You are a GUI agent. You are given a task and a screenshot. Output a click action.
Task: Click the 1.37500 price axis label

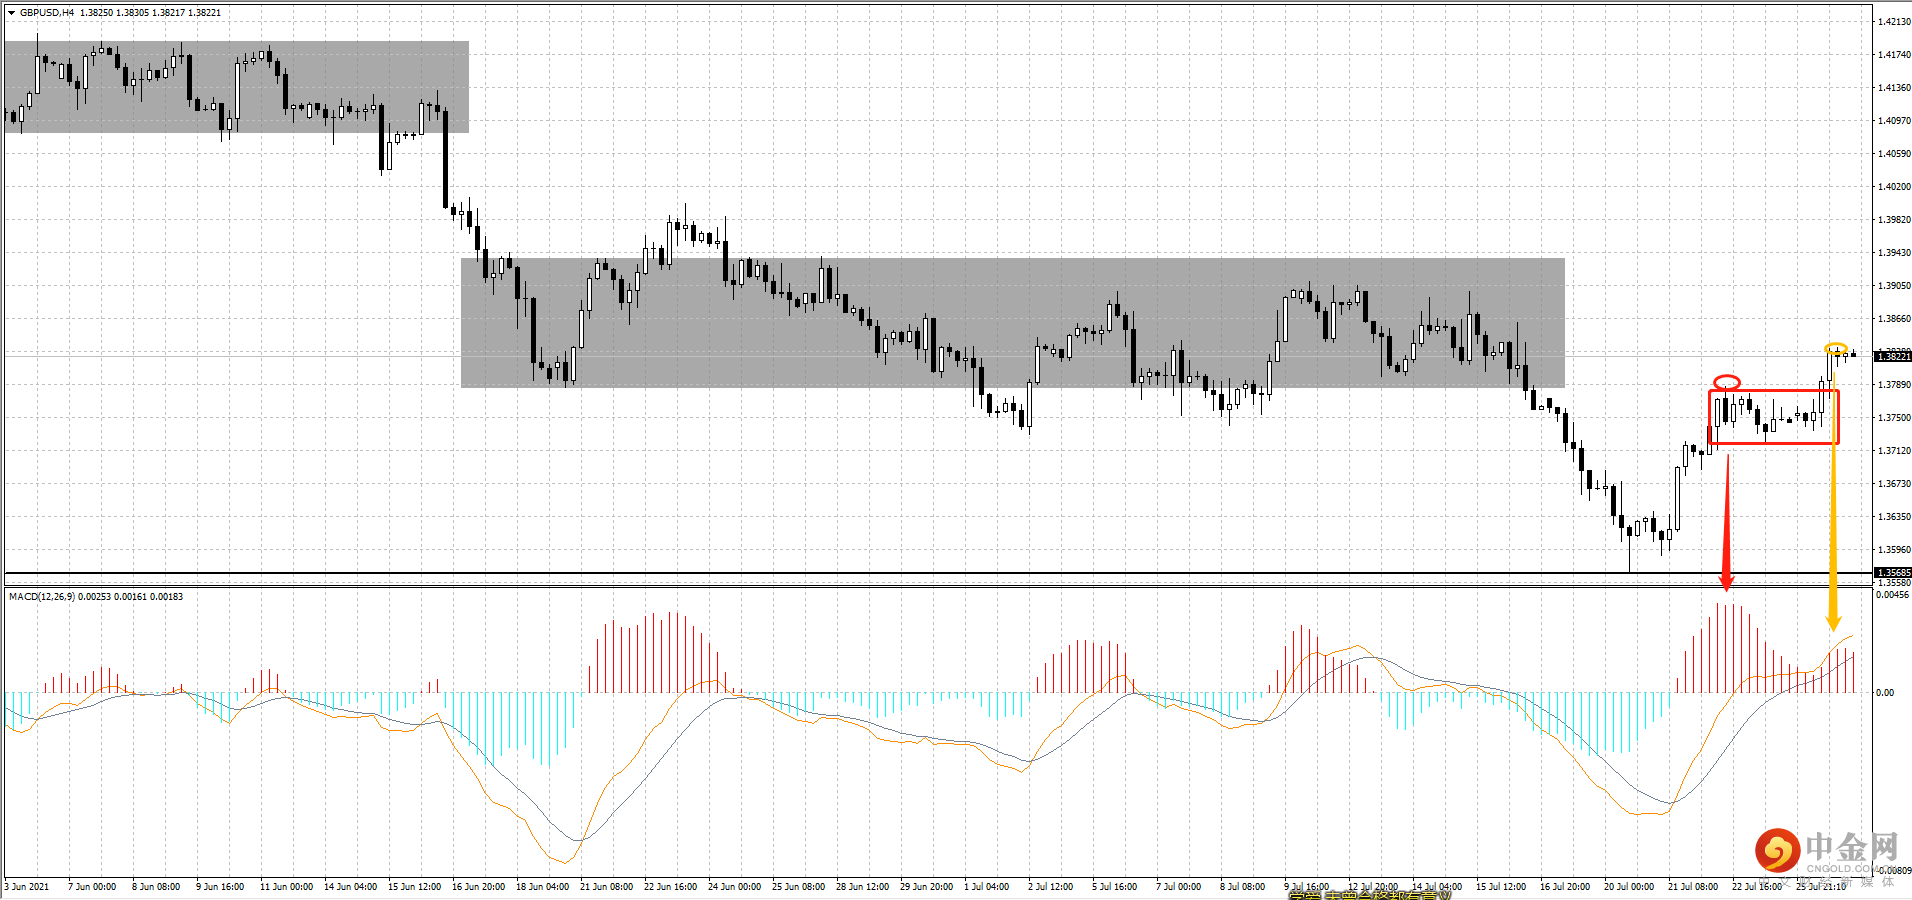pos(1894,418)
